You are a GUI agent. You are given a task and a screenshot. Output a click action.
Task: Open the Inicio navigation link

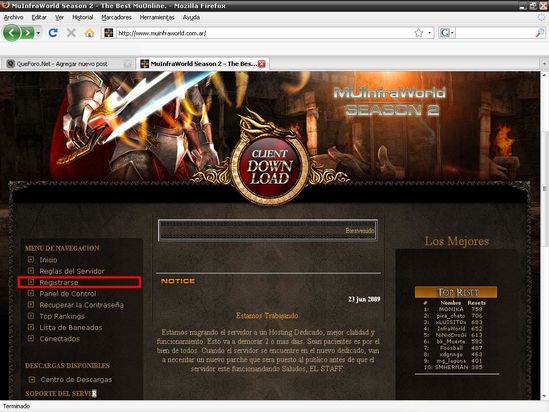point(48,260)
